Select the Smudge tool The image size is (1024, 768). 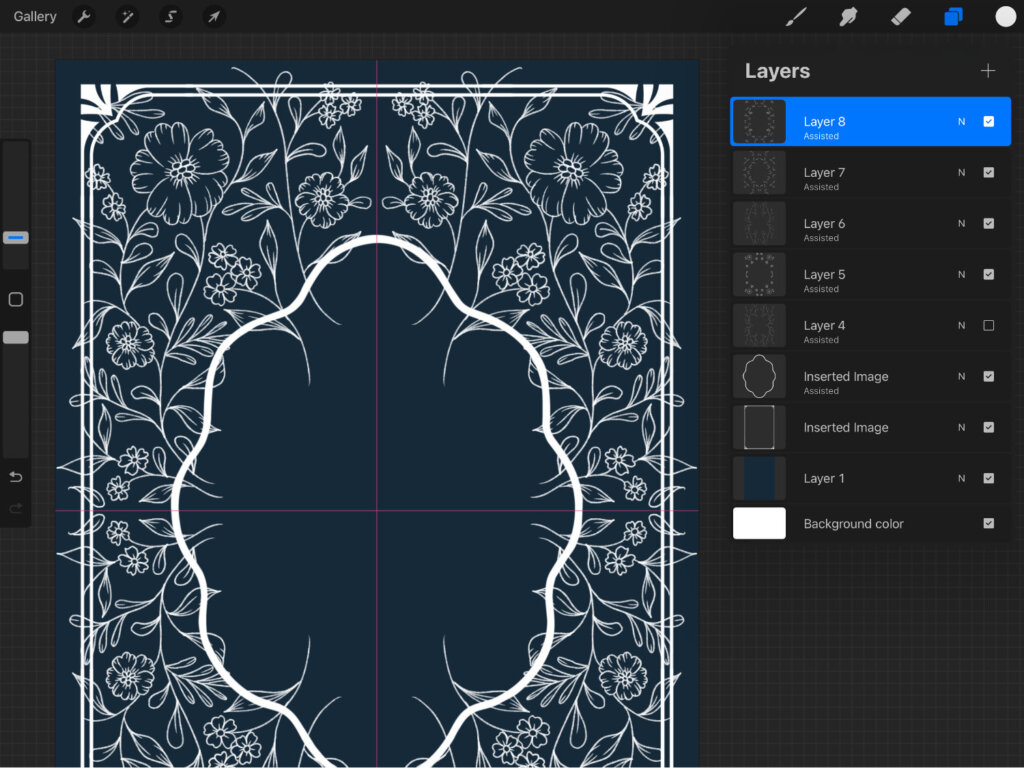click(849, 17)
